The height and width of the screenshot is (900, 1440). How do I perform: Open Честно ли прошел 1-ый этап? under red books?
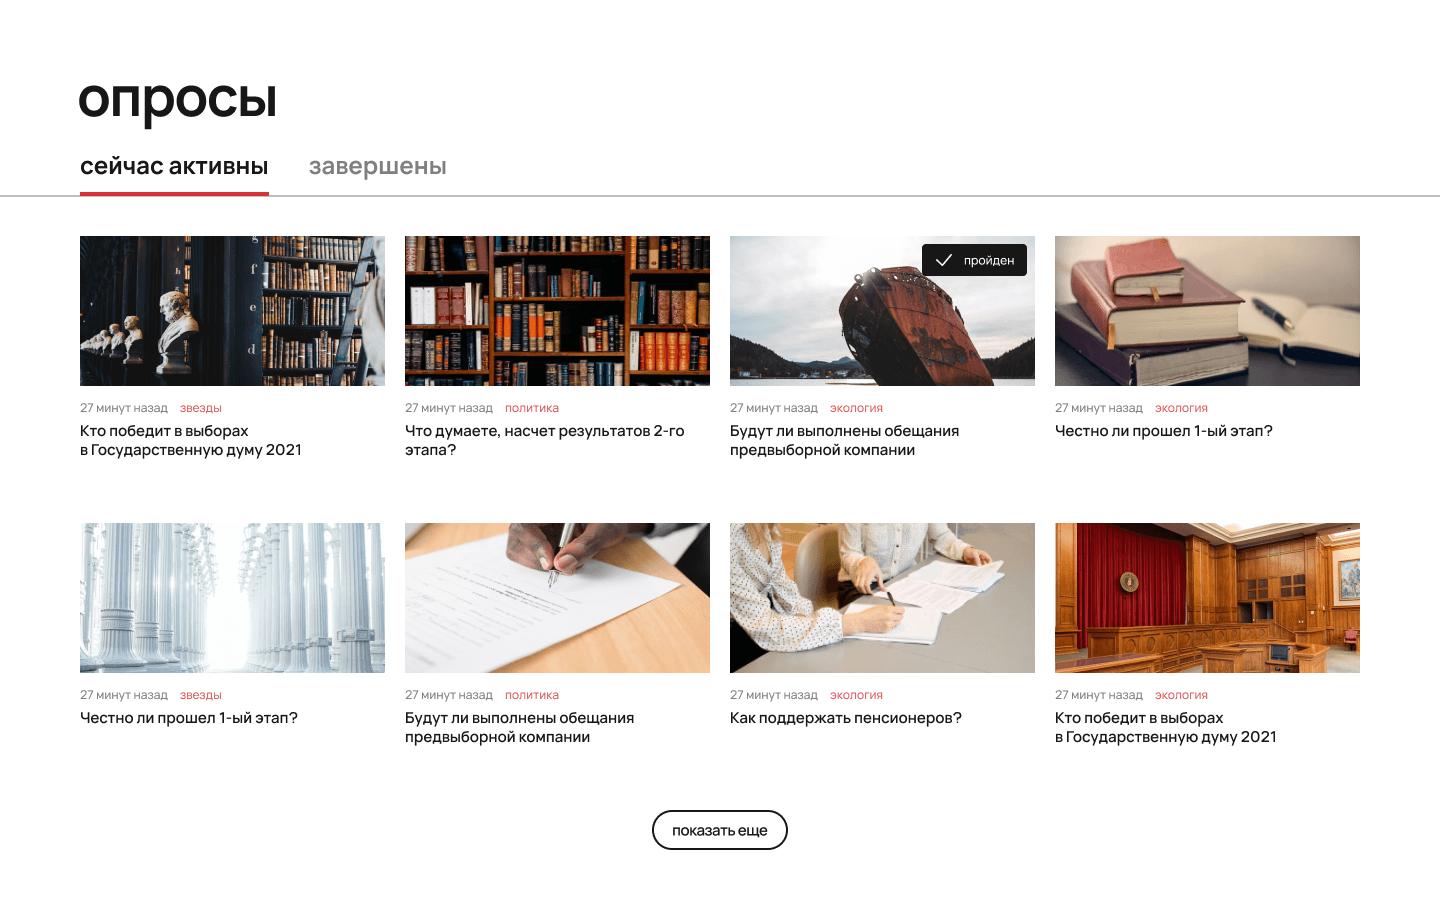1164,431
